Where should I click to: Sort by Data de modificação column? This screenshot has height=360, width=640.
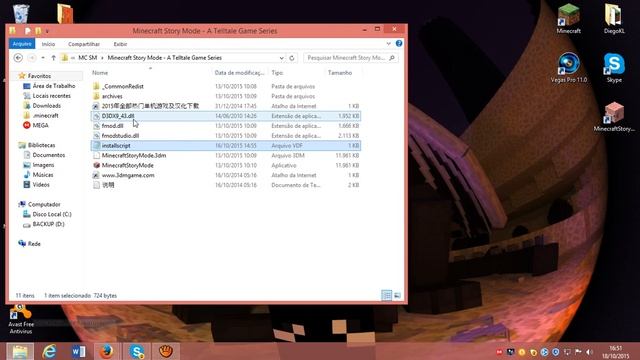[239, 73]
